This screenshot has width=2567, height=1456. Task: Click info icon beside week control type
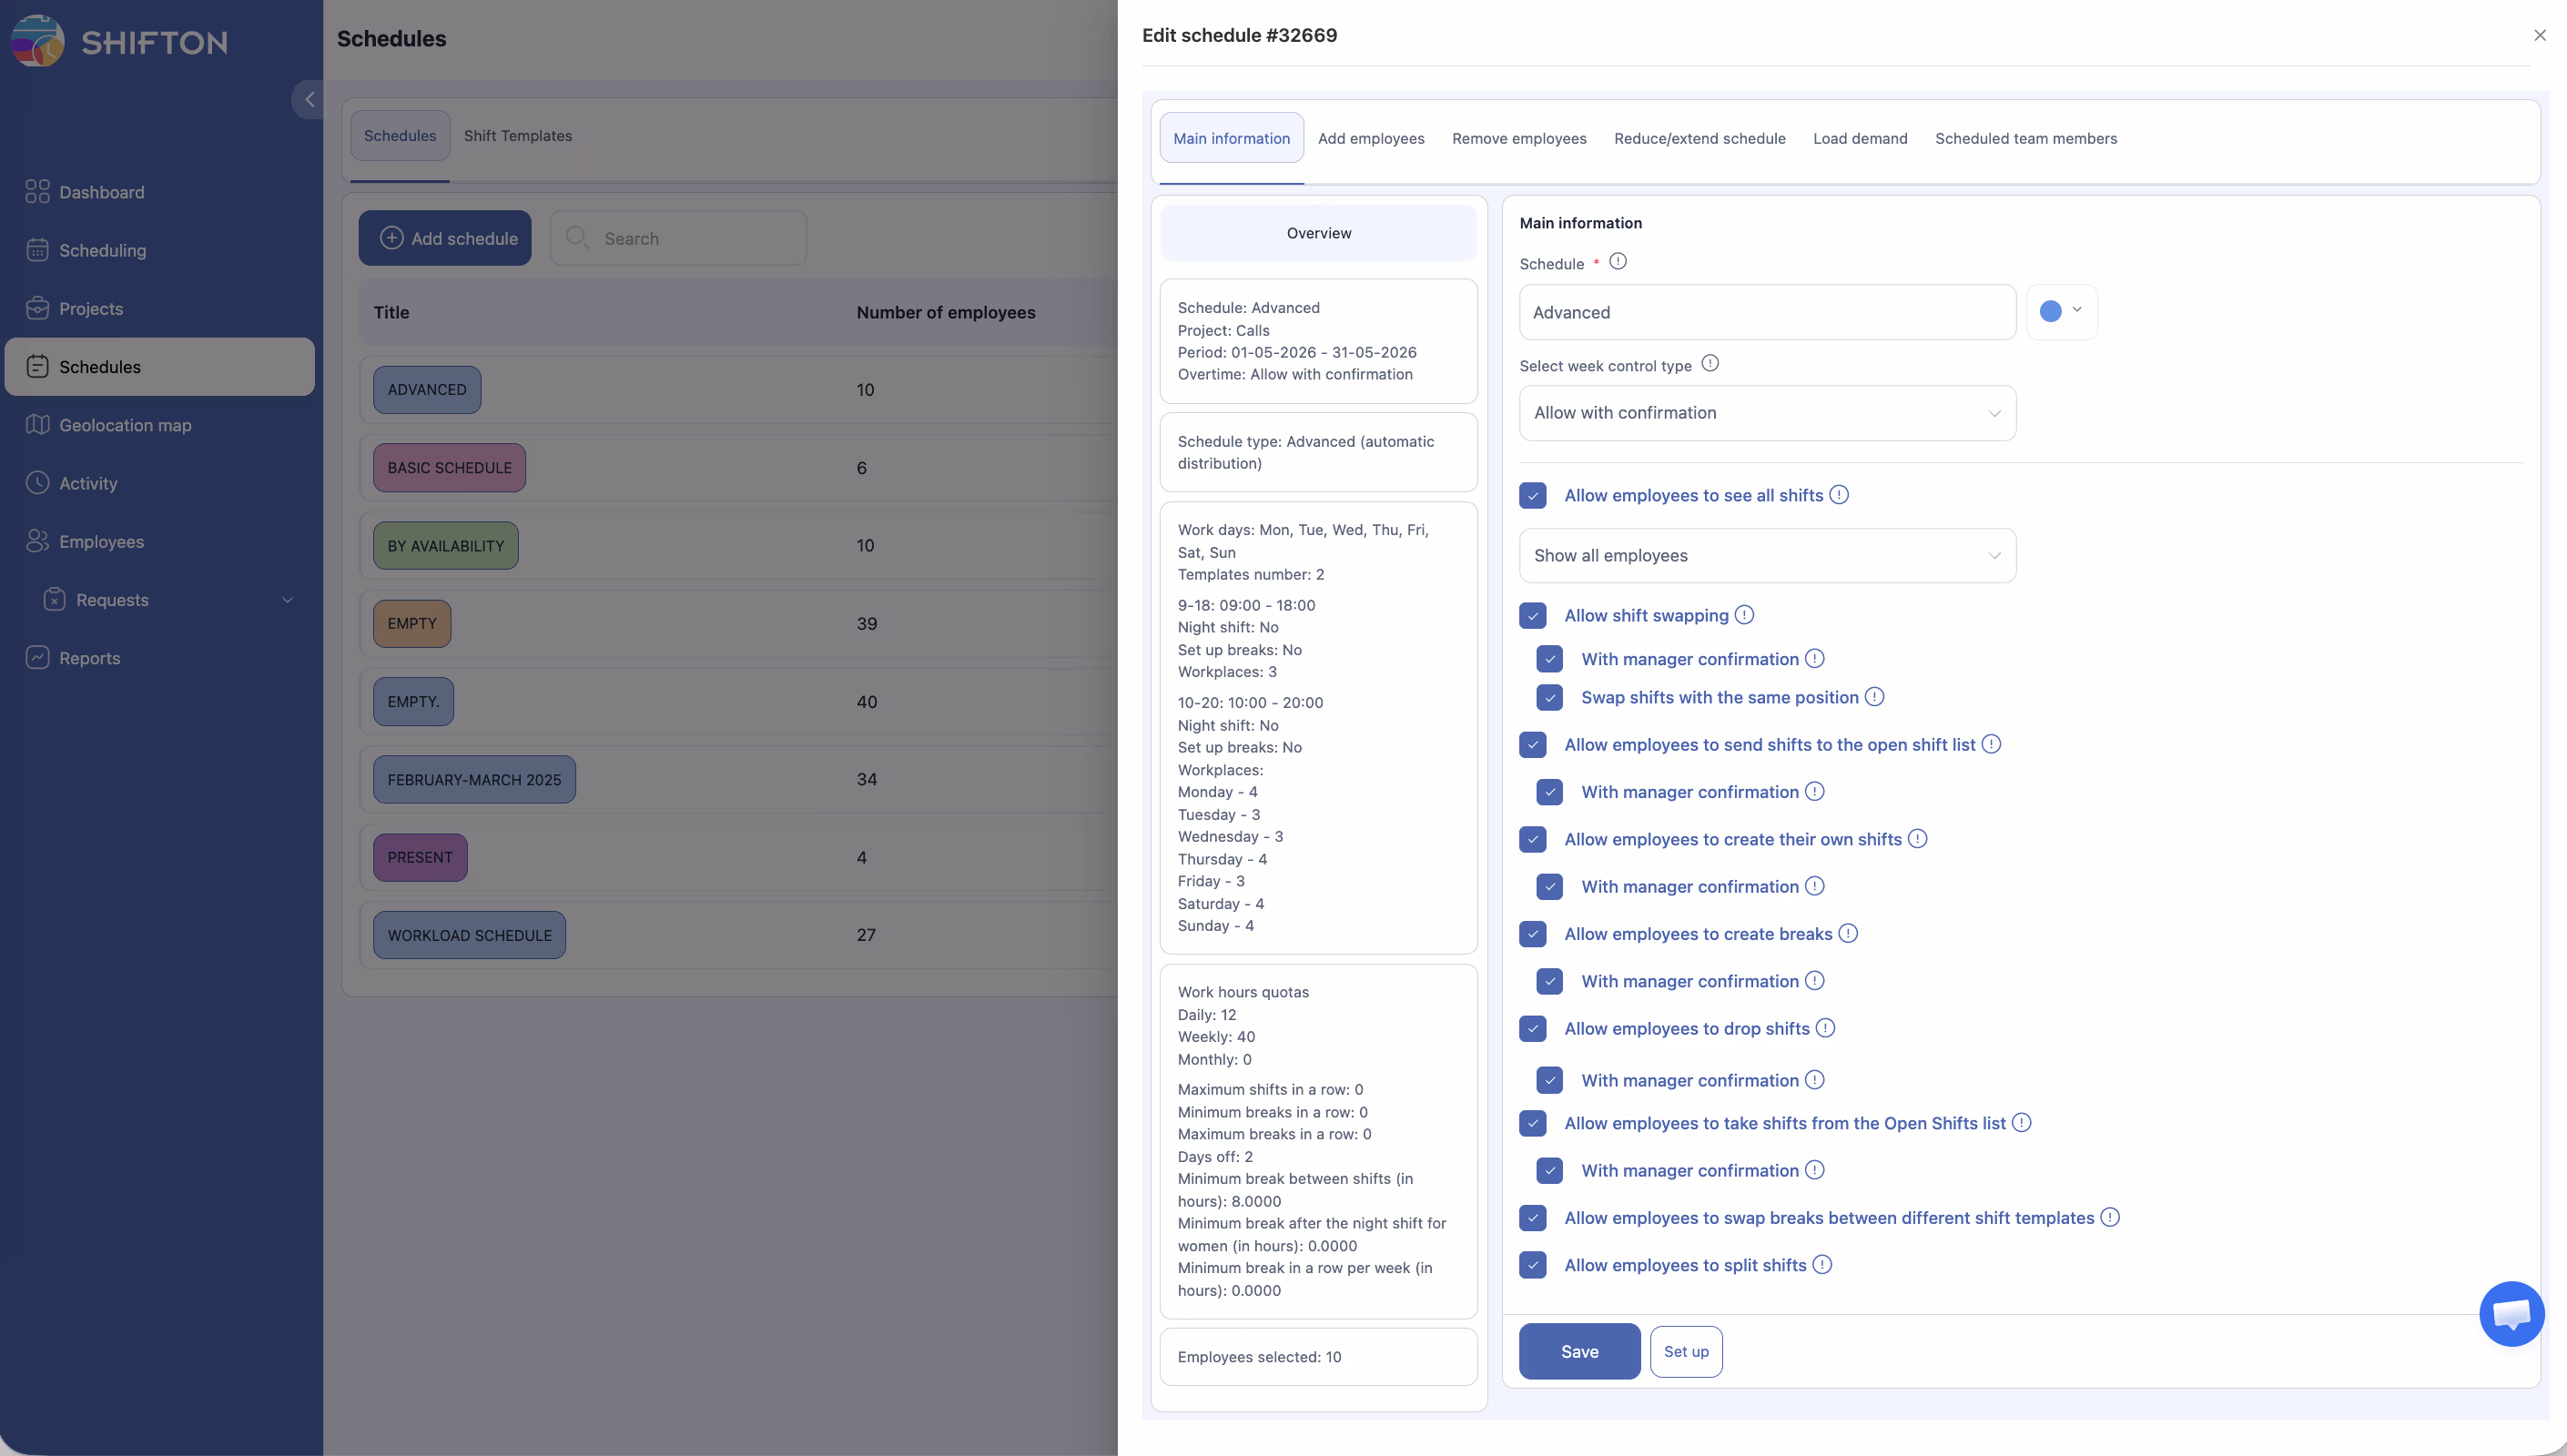pyautogui.click(x=1710, y=364)
